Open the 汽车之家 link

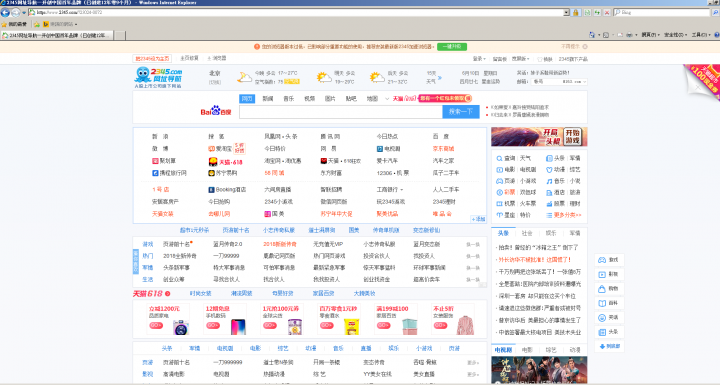[443, 161]
